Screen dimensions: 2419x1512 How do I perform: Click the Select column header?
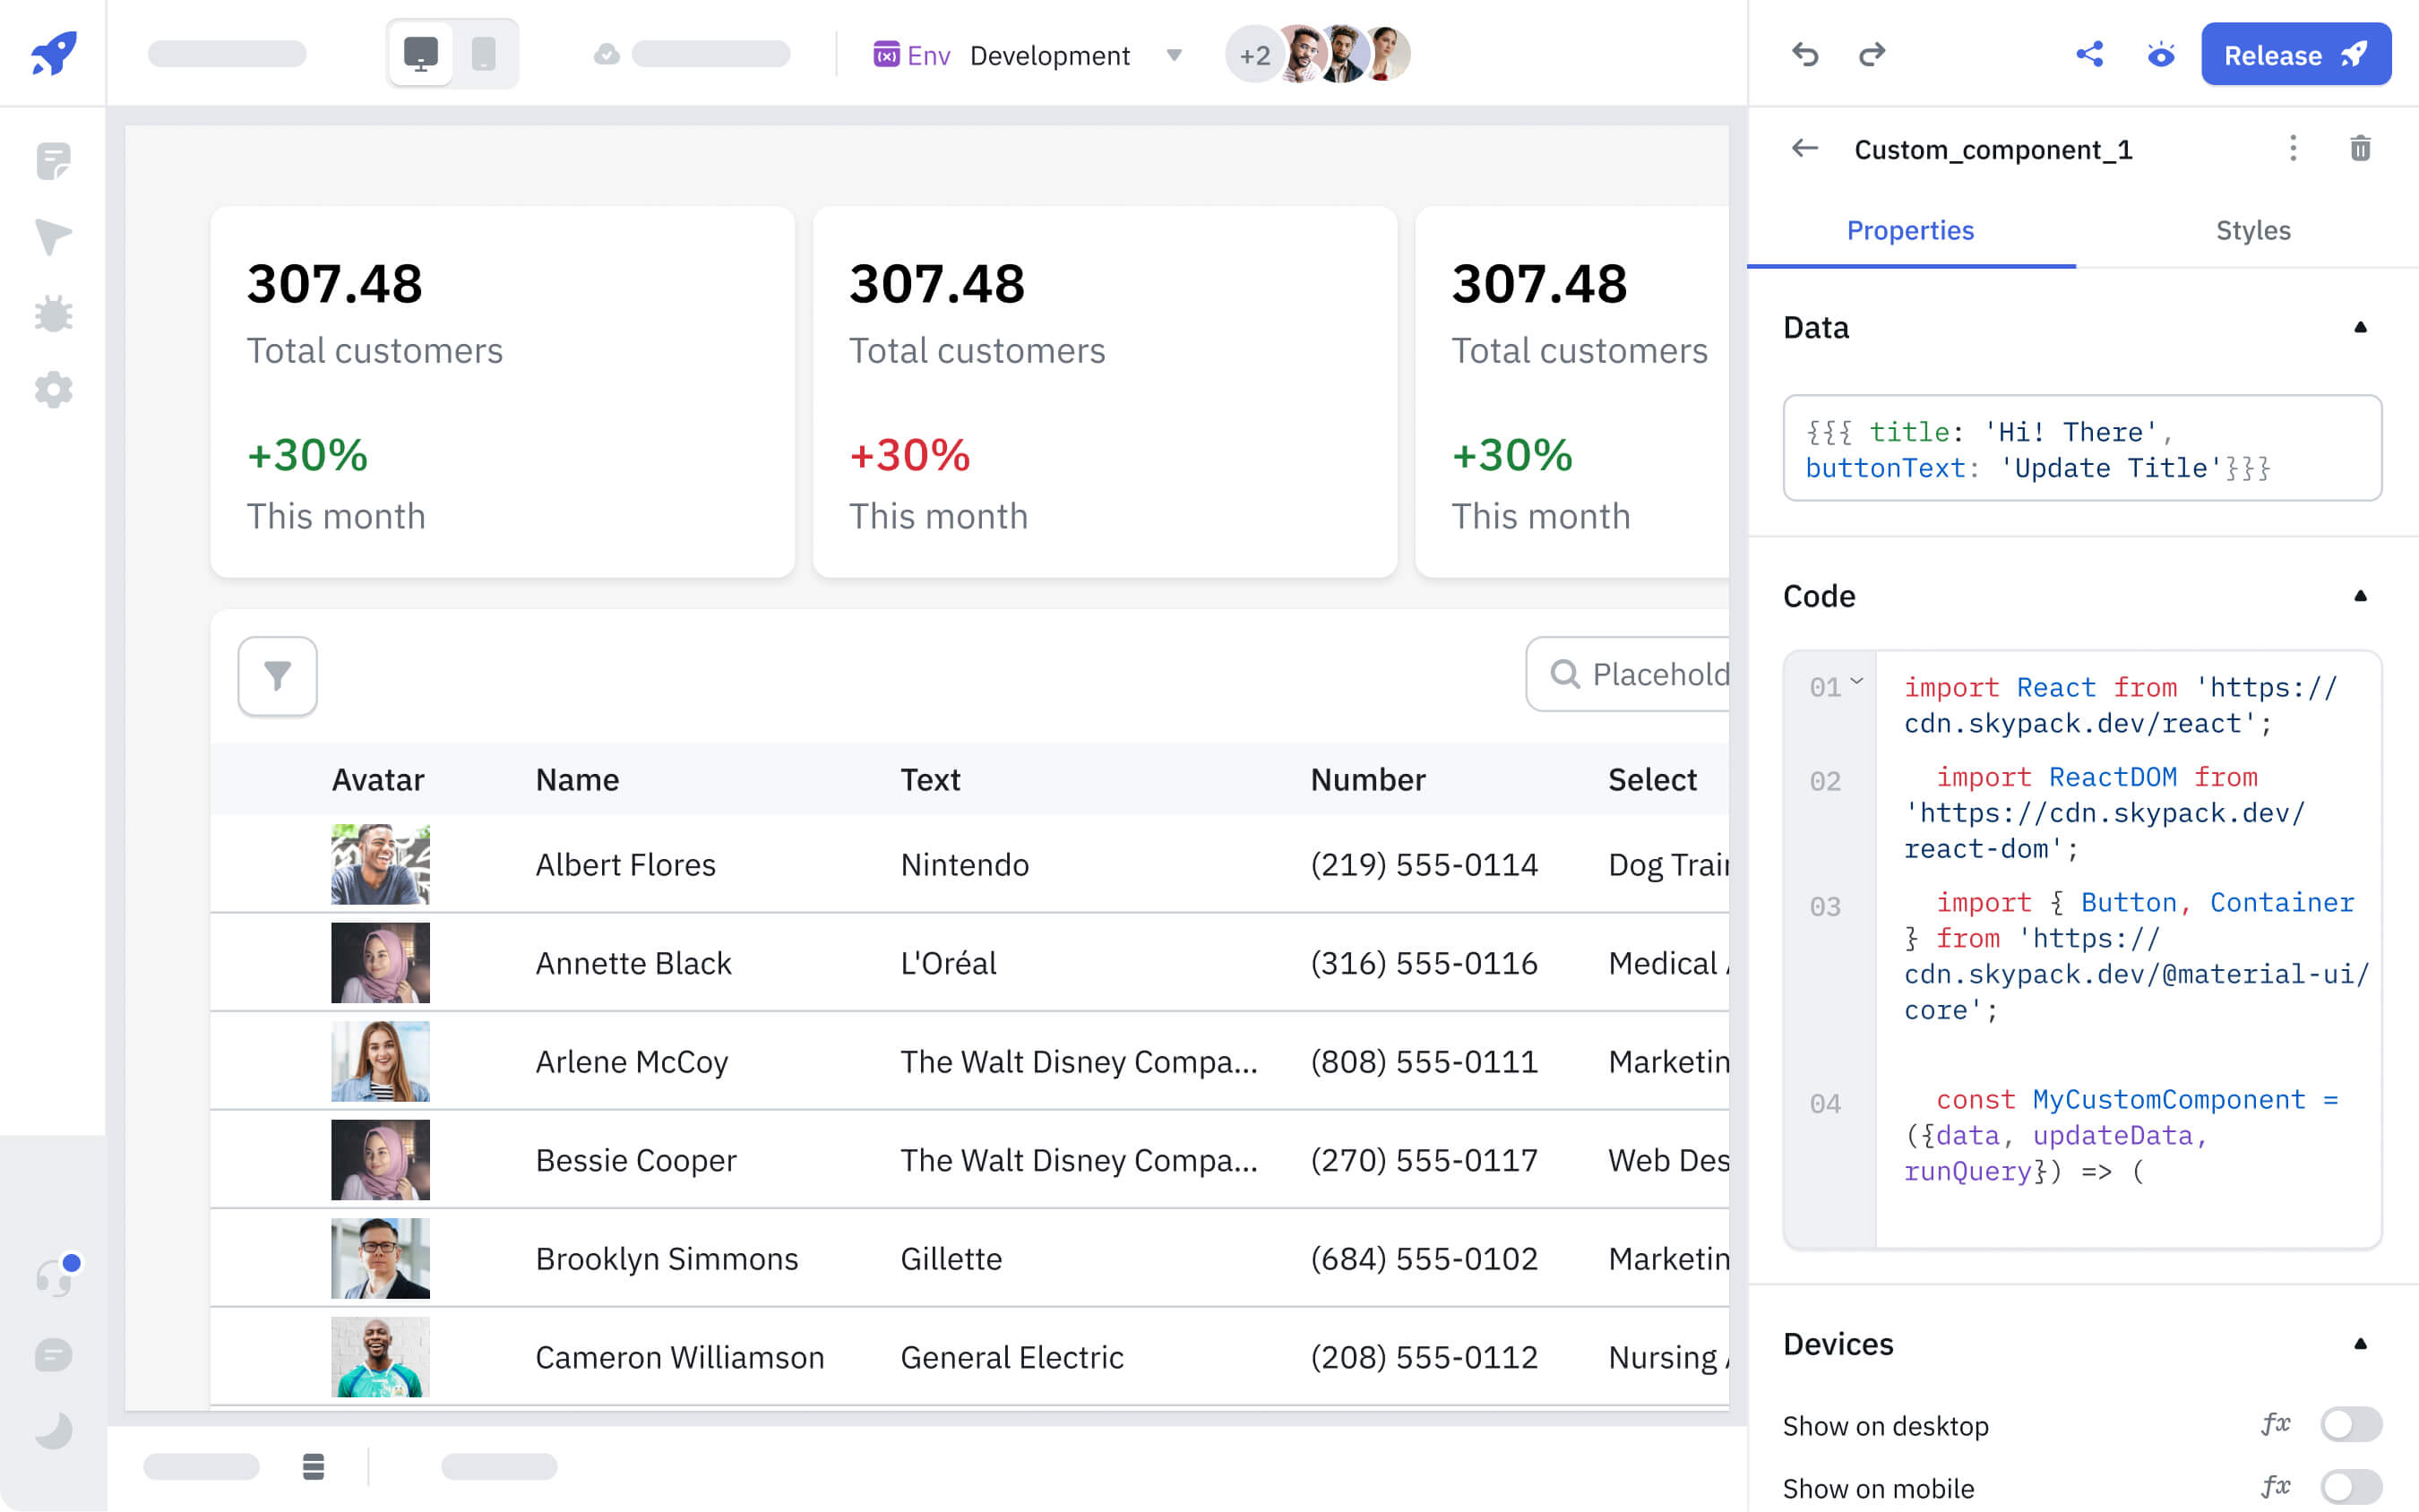click(x=1652, y=779)
